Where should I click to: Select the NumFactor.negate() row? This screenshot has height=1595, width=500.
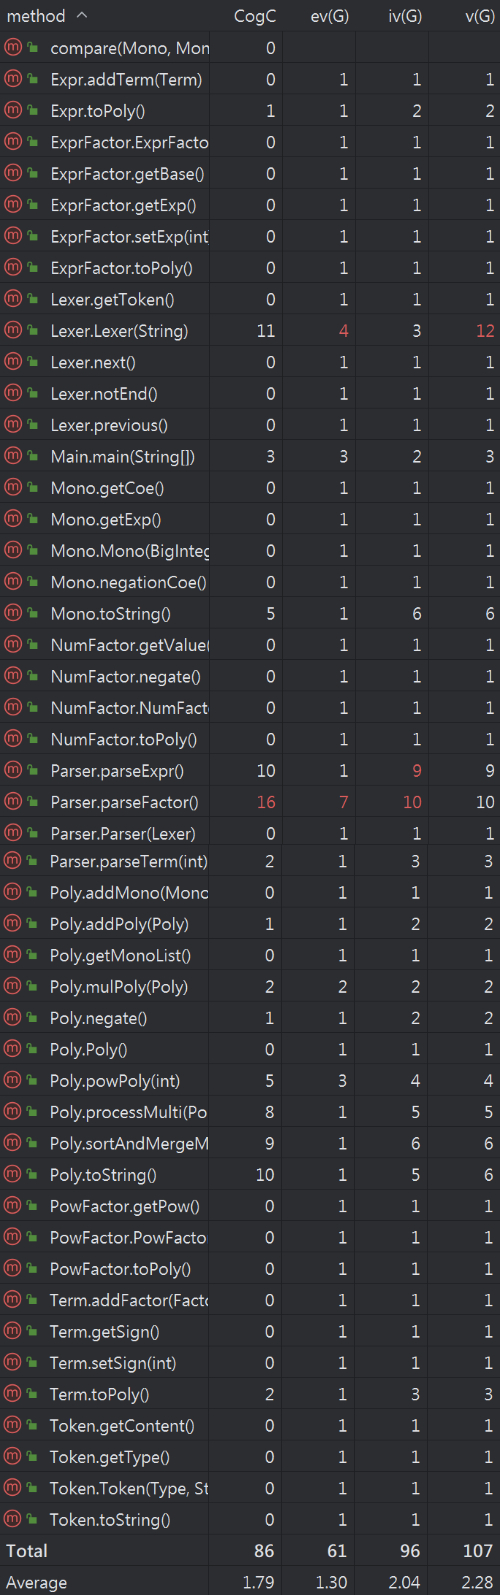(x=250, y=676)
